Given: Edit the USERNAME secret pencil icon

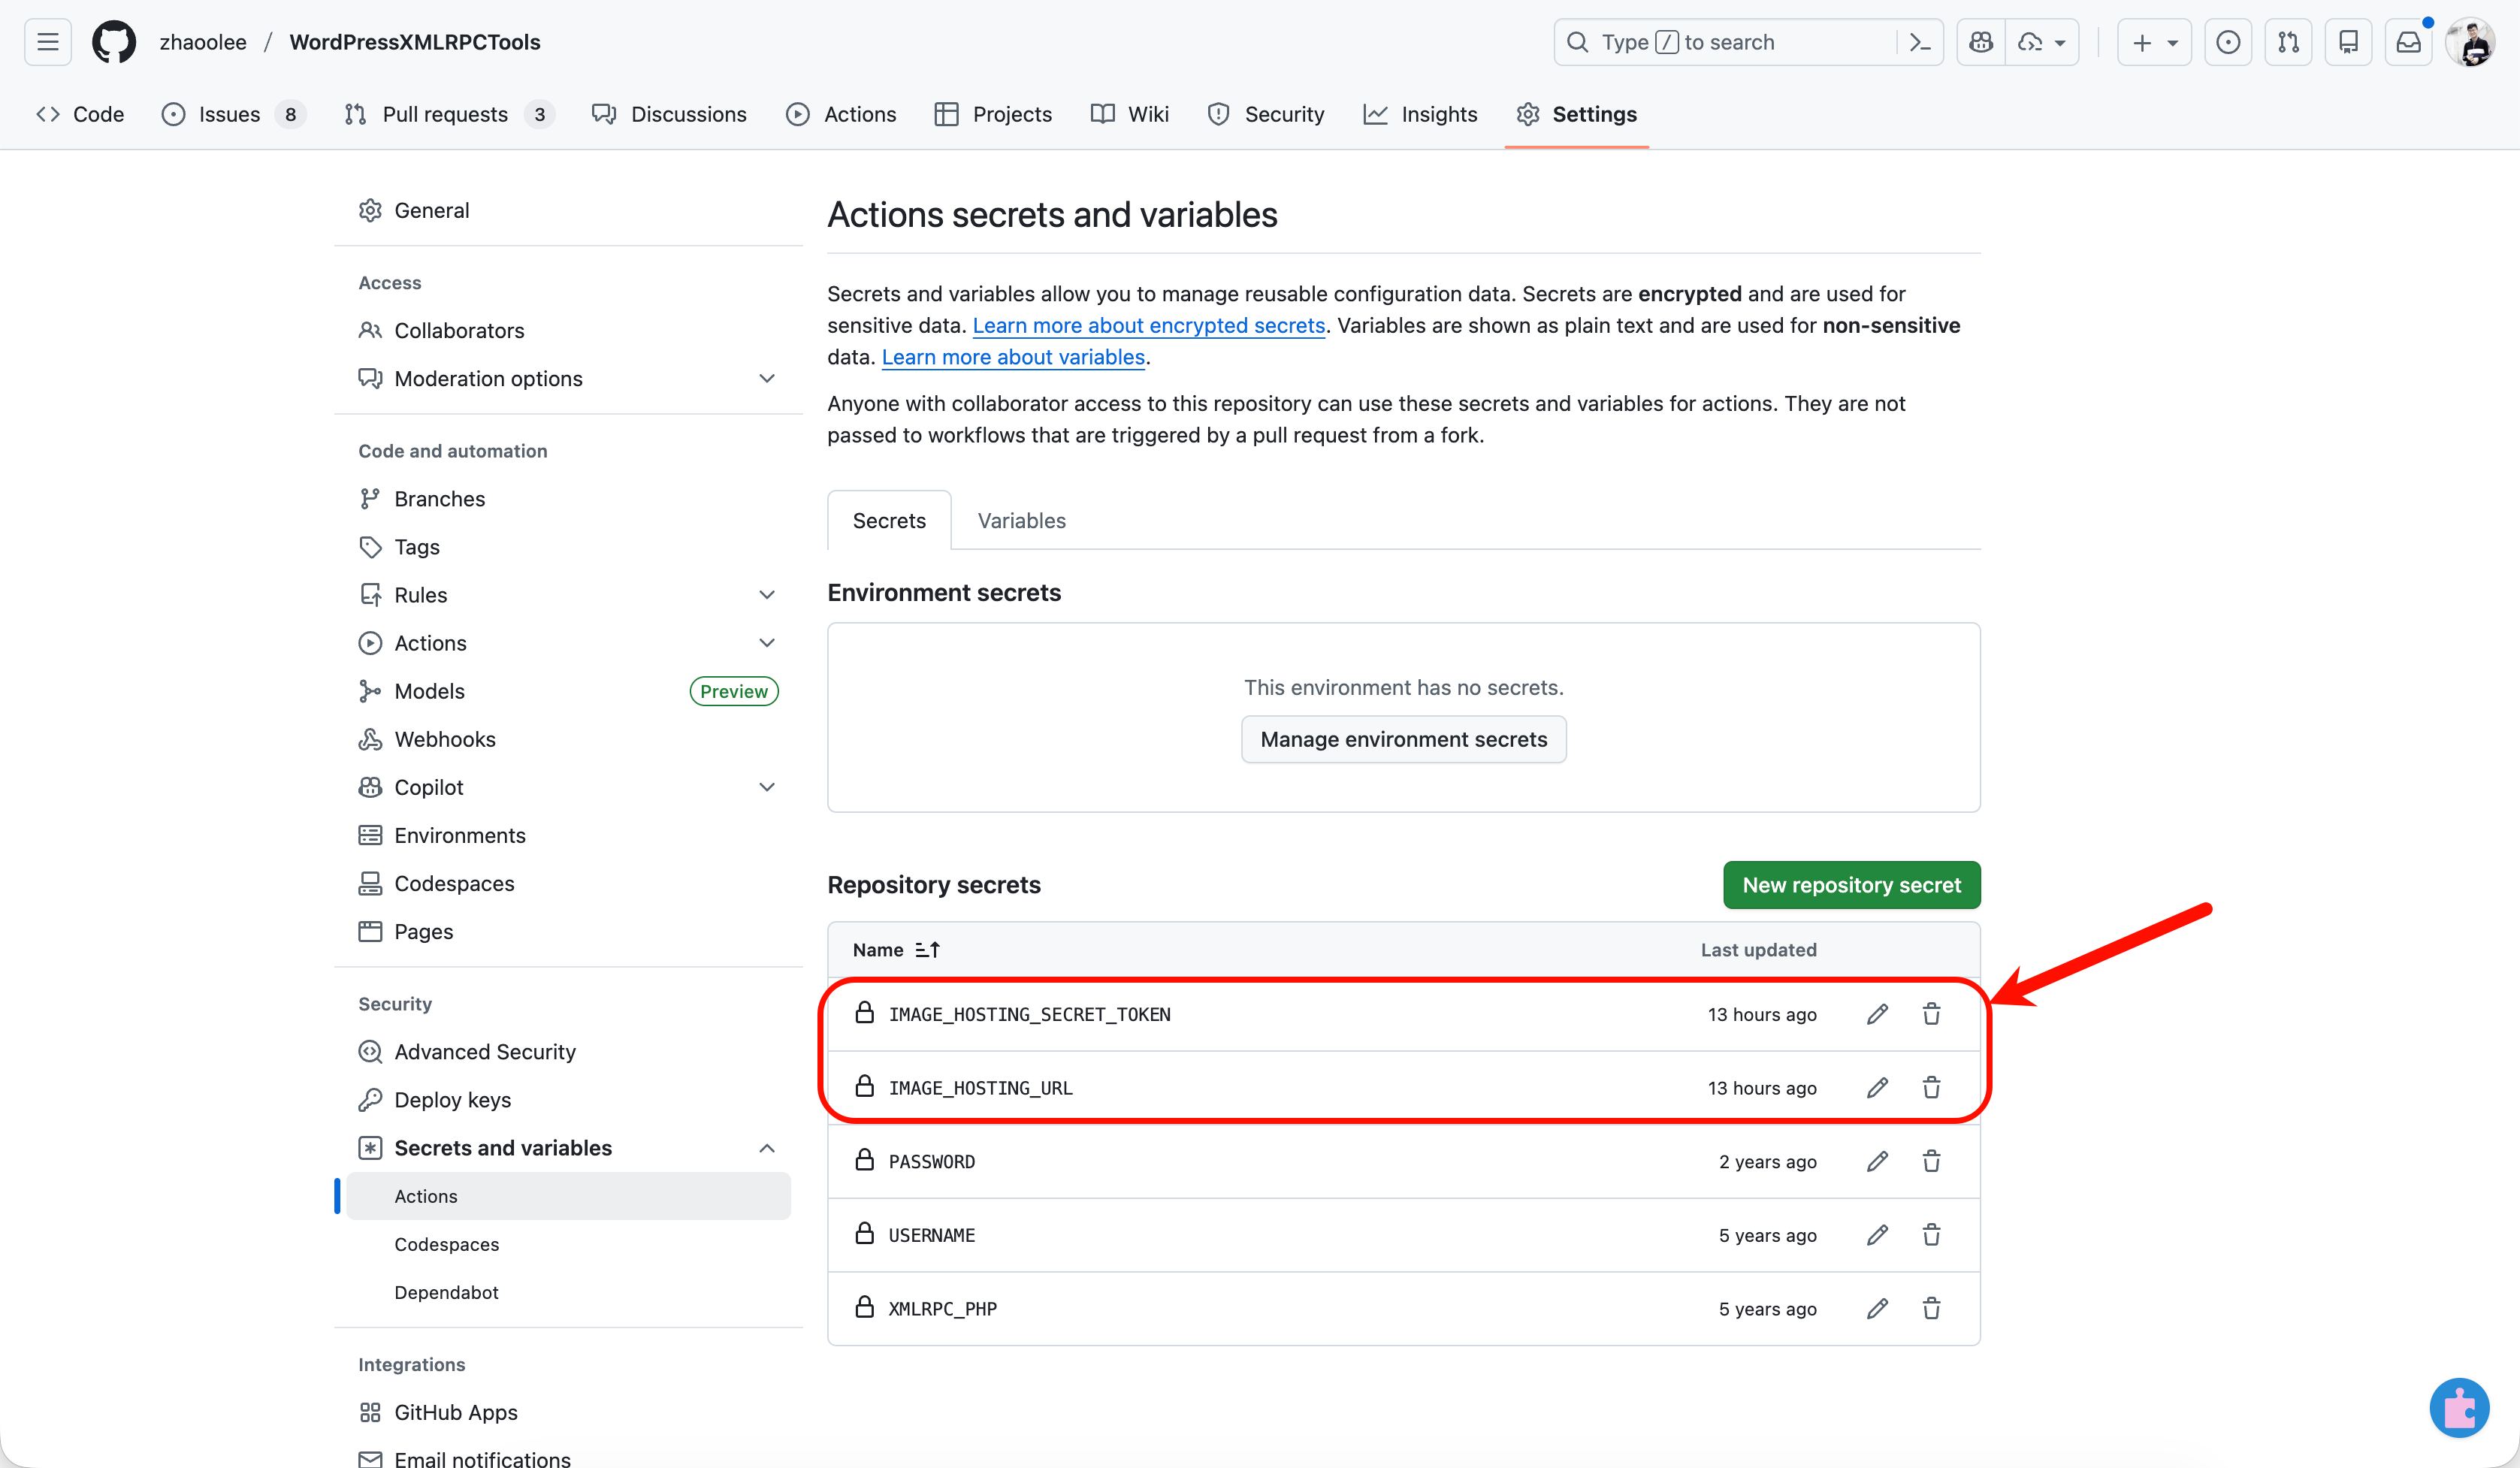Looking at the screenshot, I should (1877, 1235).
